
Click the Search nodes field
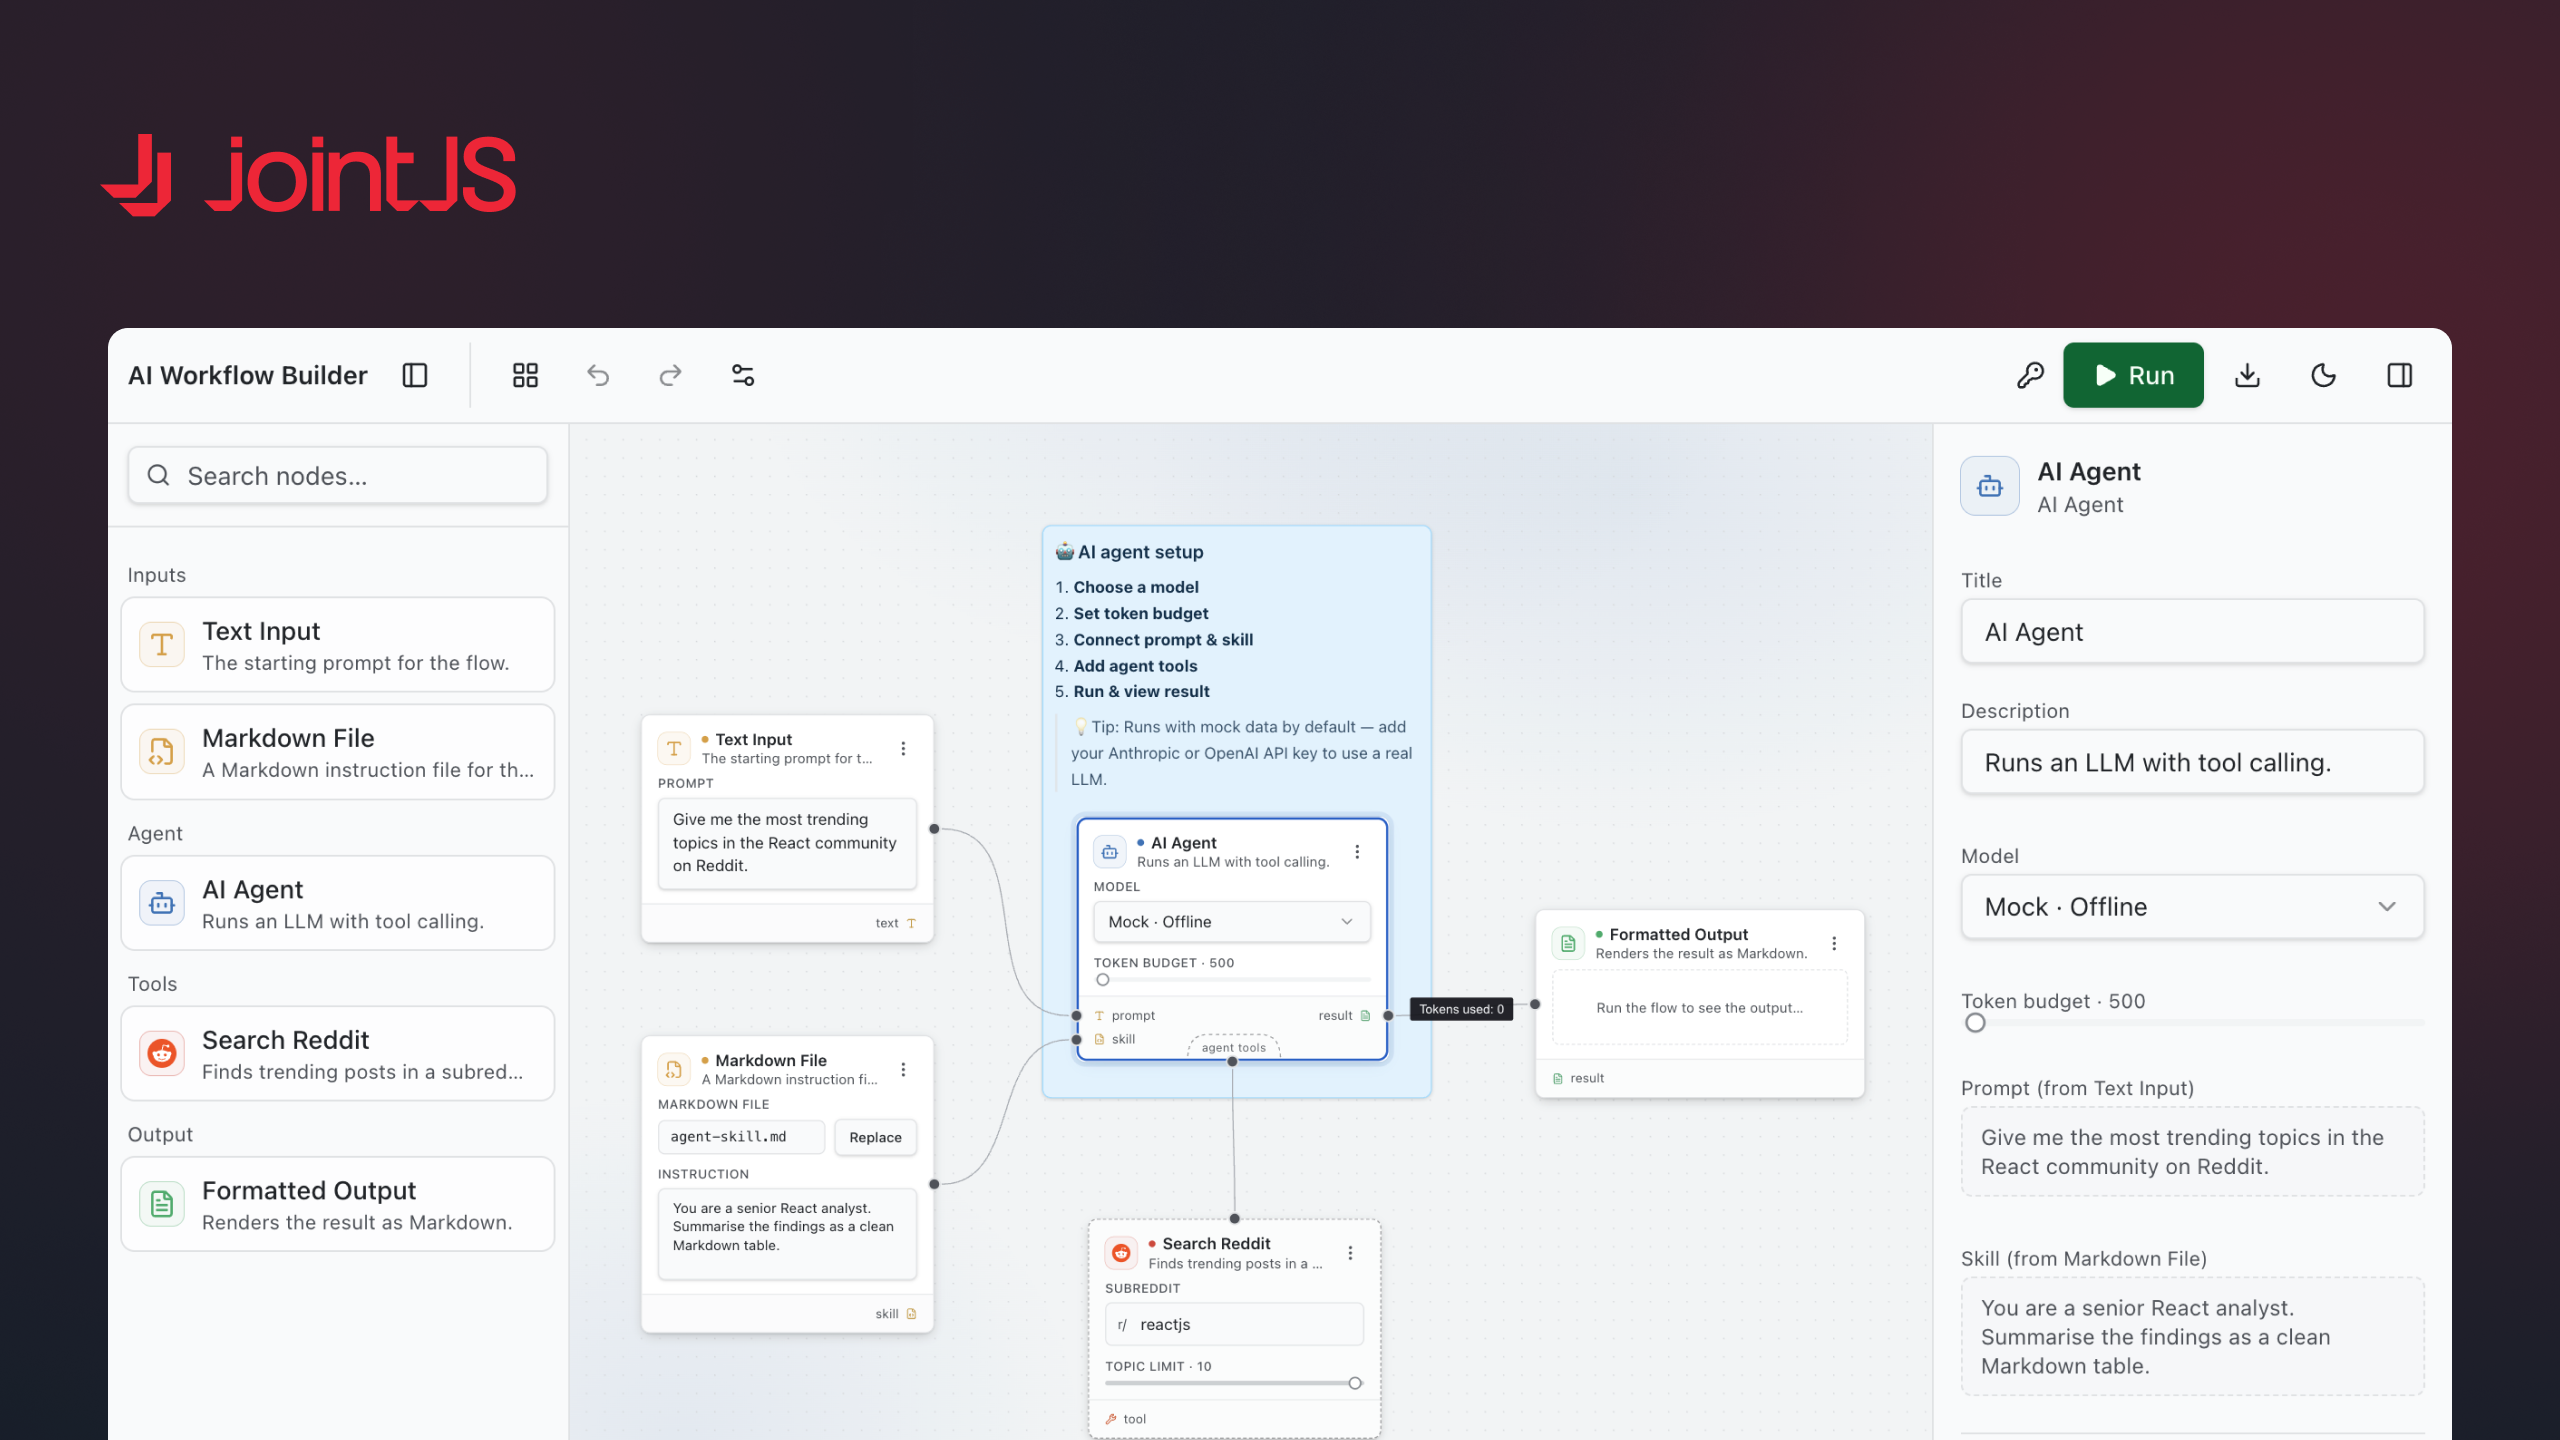(x=337, y=476)
